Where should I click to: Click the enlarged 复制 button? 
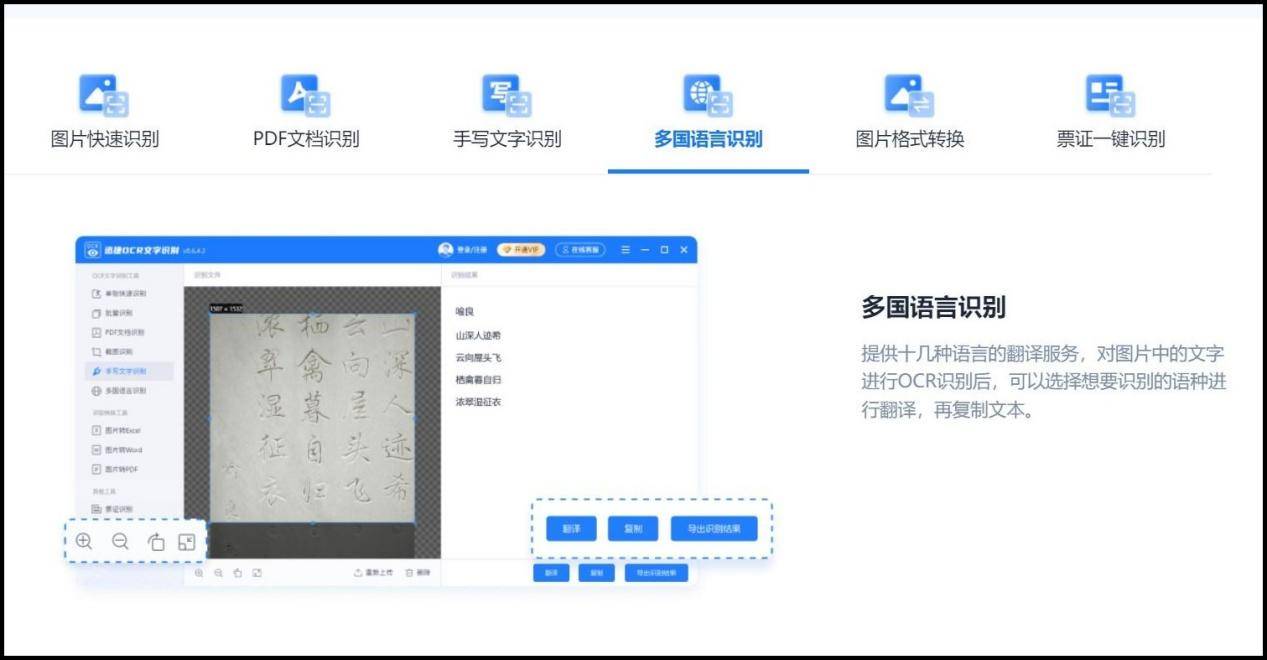633,529
